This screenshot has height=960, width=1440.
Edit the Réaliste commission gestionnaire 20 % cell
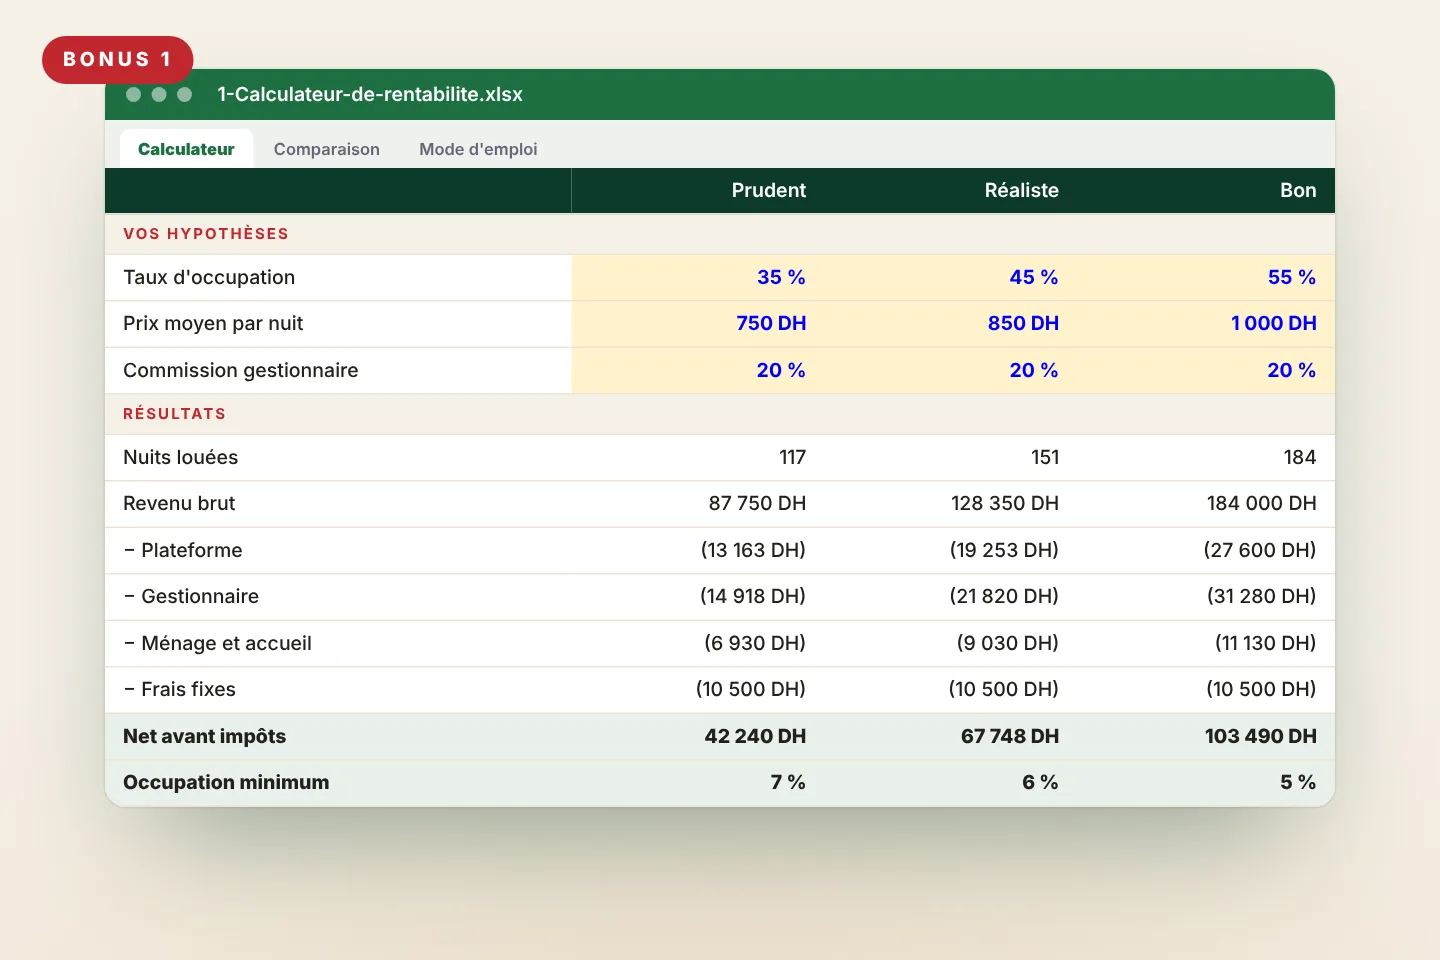click(x=951, y=370)
